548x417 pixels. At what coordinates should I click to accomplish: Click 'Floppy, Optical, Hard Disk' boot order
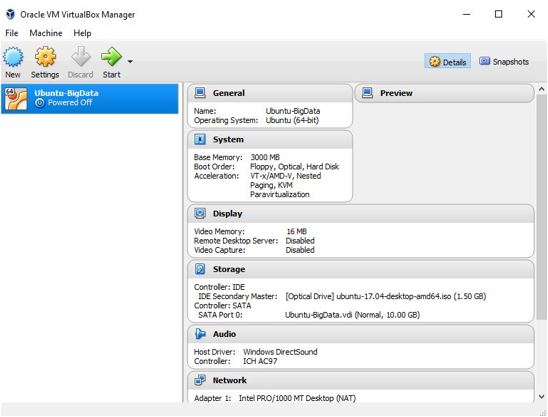pyautogui.click(x=295, y=166)
